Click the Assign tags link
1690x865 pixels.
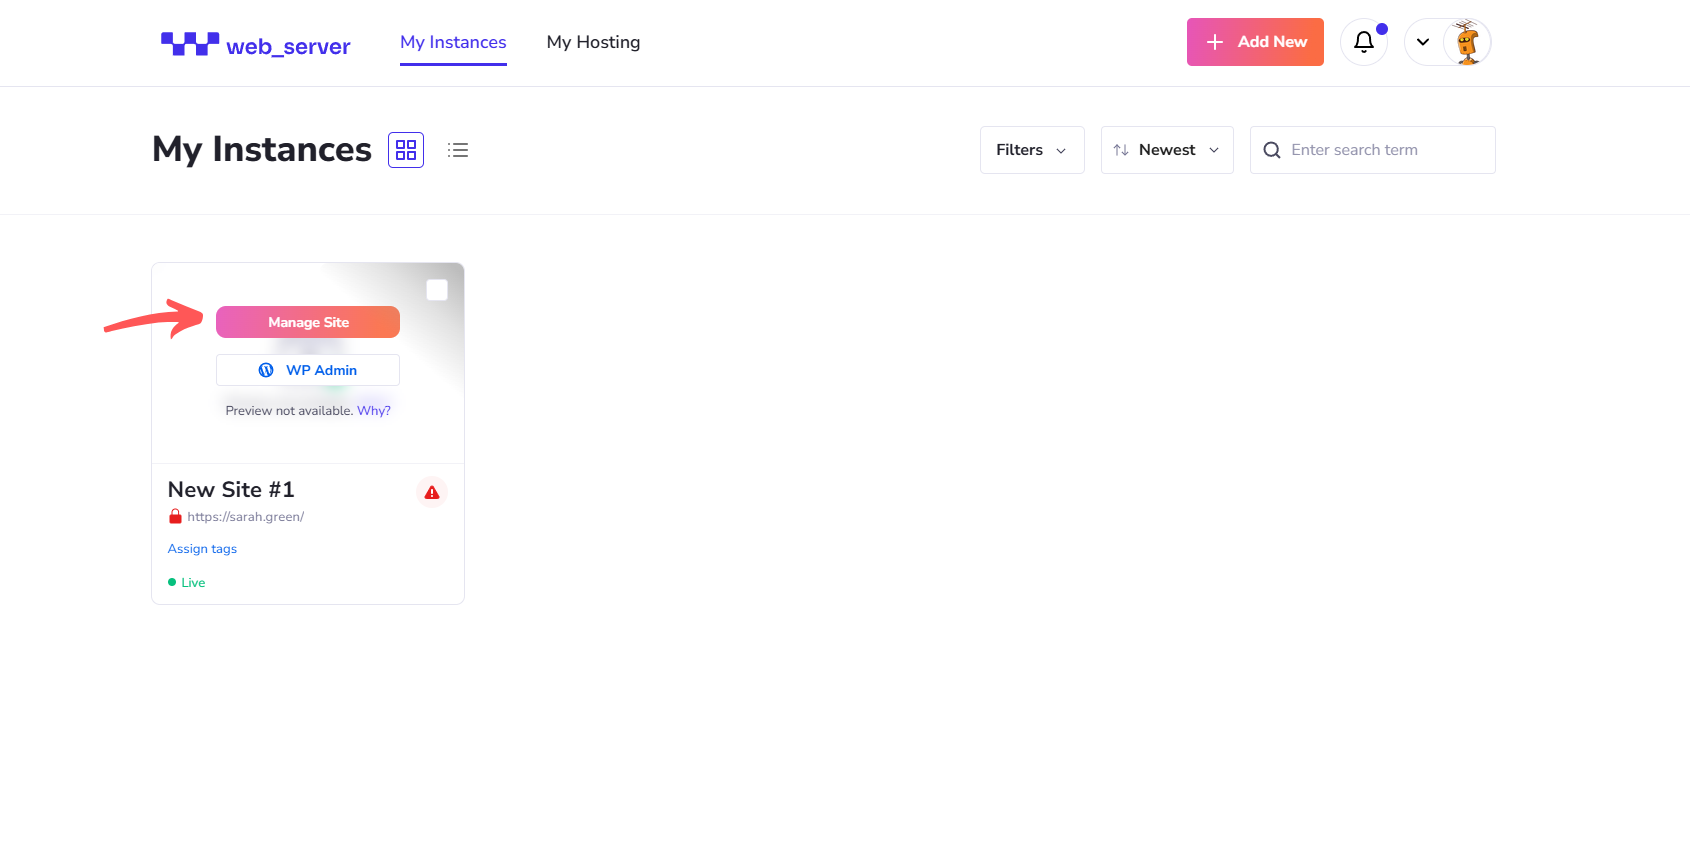pyautogui.click(x=202, y=549)
